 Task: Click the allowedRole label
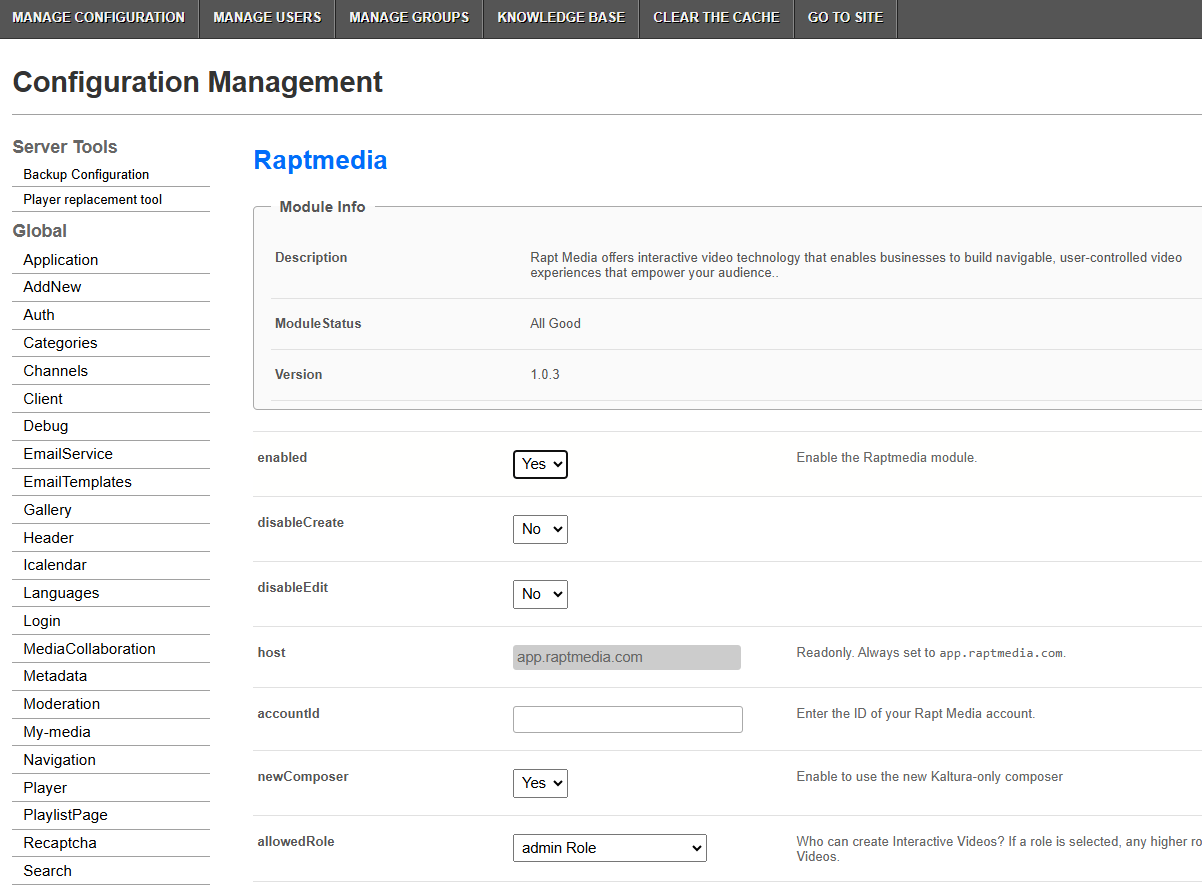coord(296,842)
